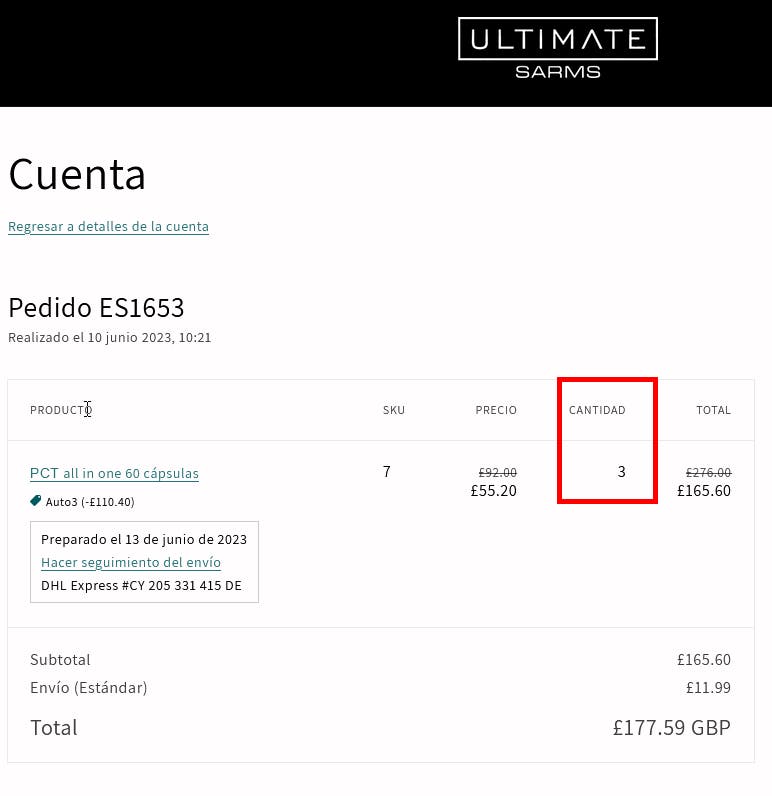The image size is (772, 796).
Task: Select the PRECIO column header
Action: (496, 410)
